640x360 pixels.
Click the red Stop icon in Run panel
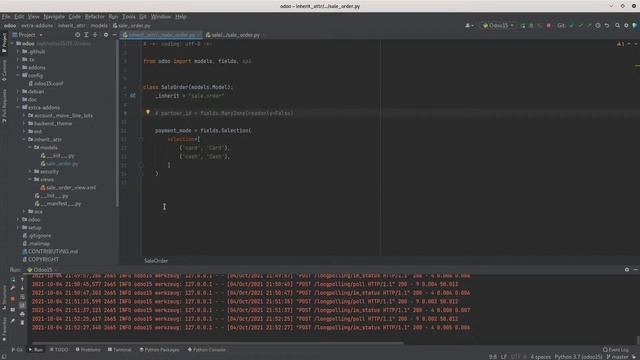tap(13, 298)
